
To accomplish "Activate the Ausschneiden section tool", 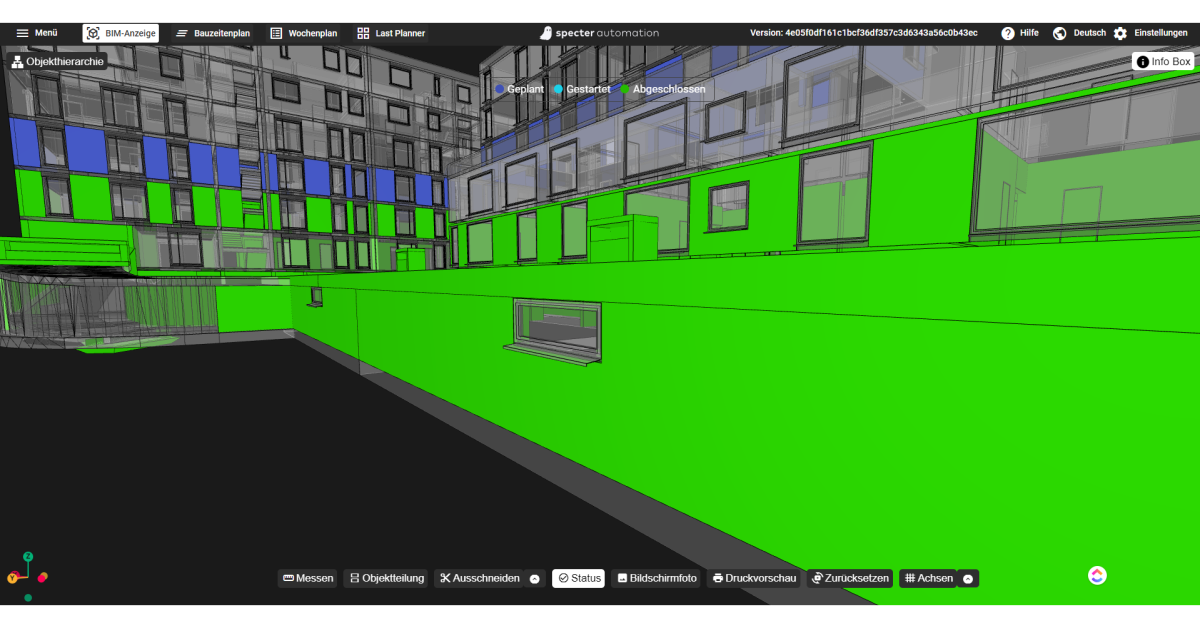I will pyautogui.click(x=479, y=578).
